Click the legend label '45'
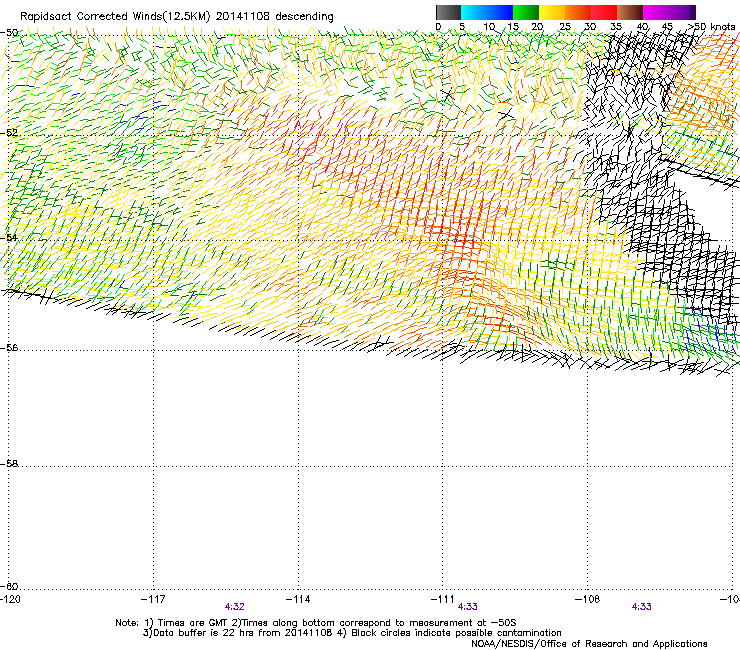The image size is (740, 650). (x=667, y=27)
